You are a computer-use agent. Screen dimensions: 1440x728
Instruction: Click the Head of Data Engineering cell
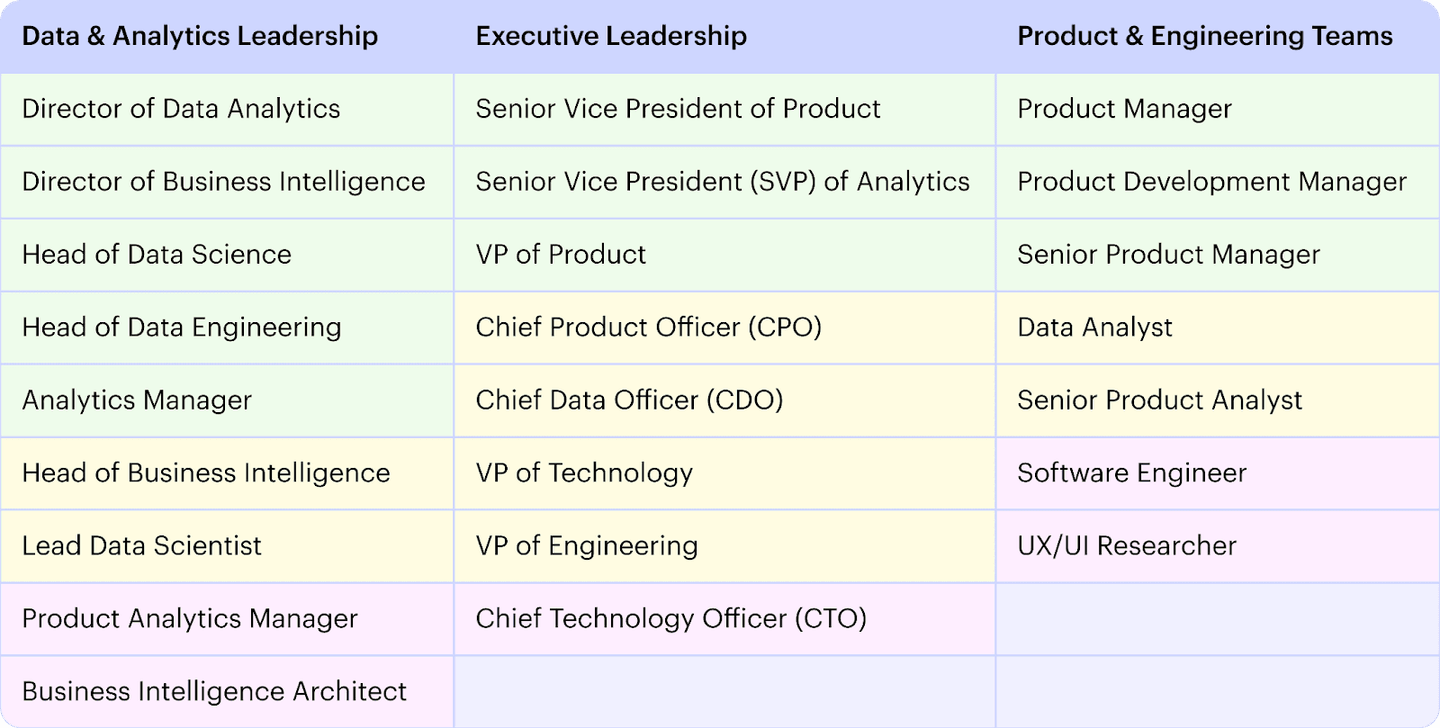pyautogui.click(x=181, y=327)
